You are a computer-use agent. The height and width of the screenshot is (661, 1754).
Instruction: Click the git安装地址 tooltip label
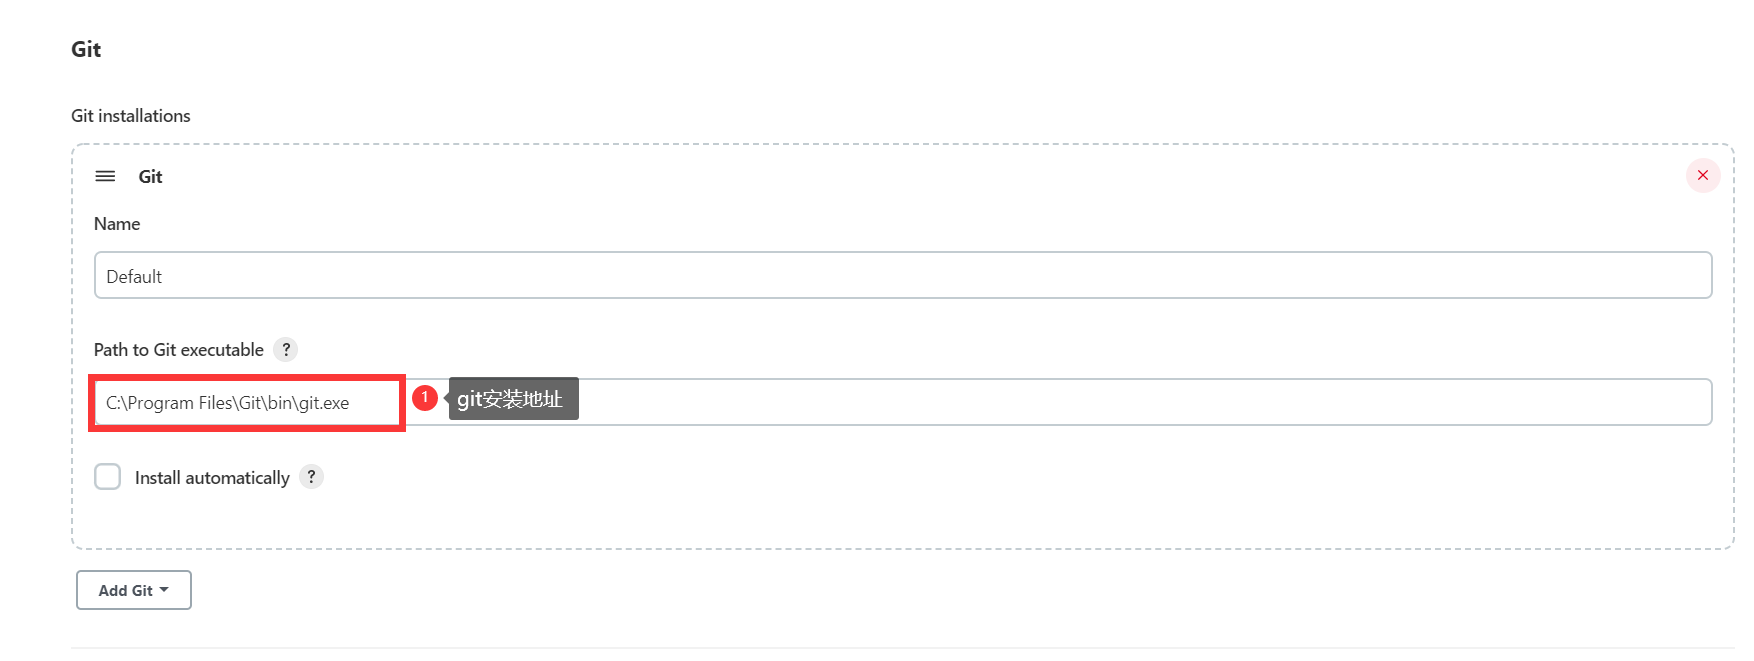tap(513, 399)
